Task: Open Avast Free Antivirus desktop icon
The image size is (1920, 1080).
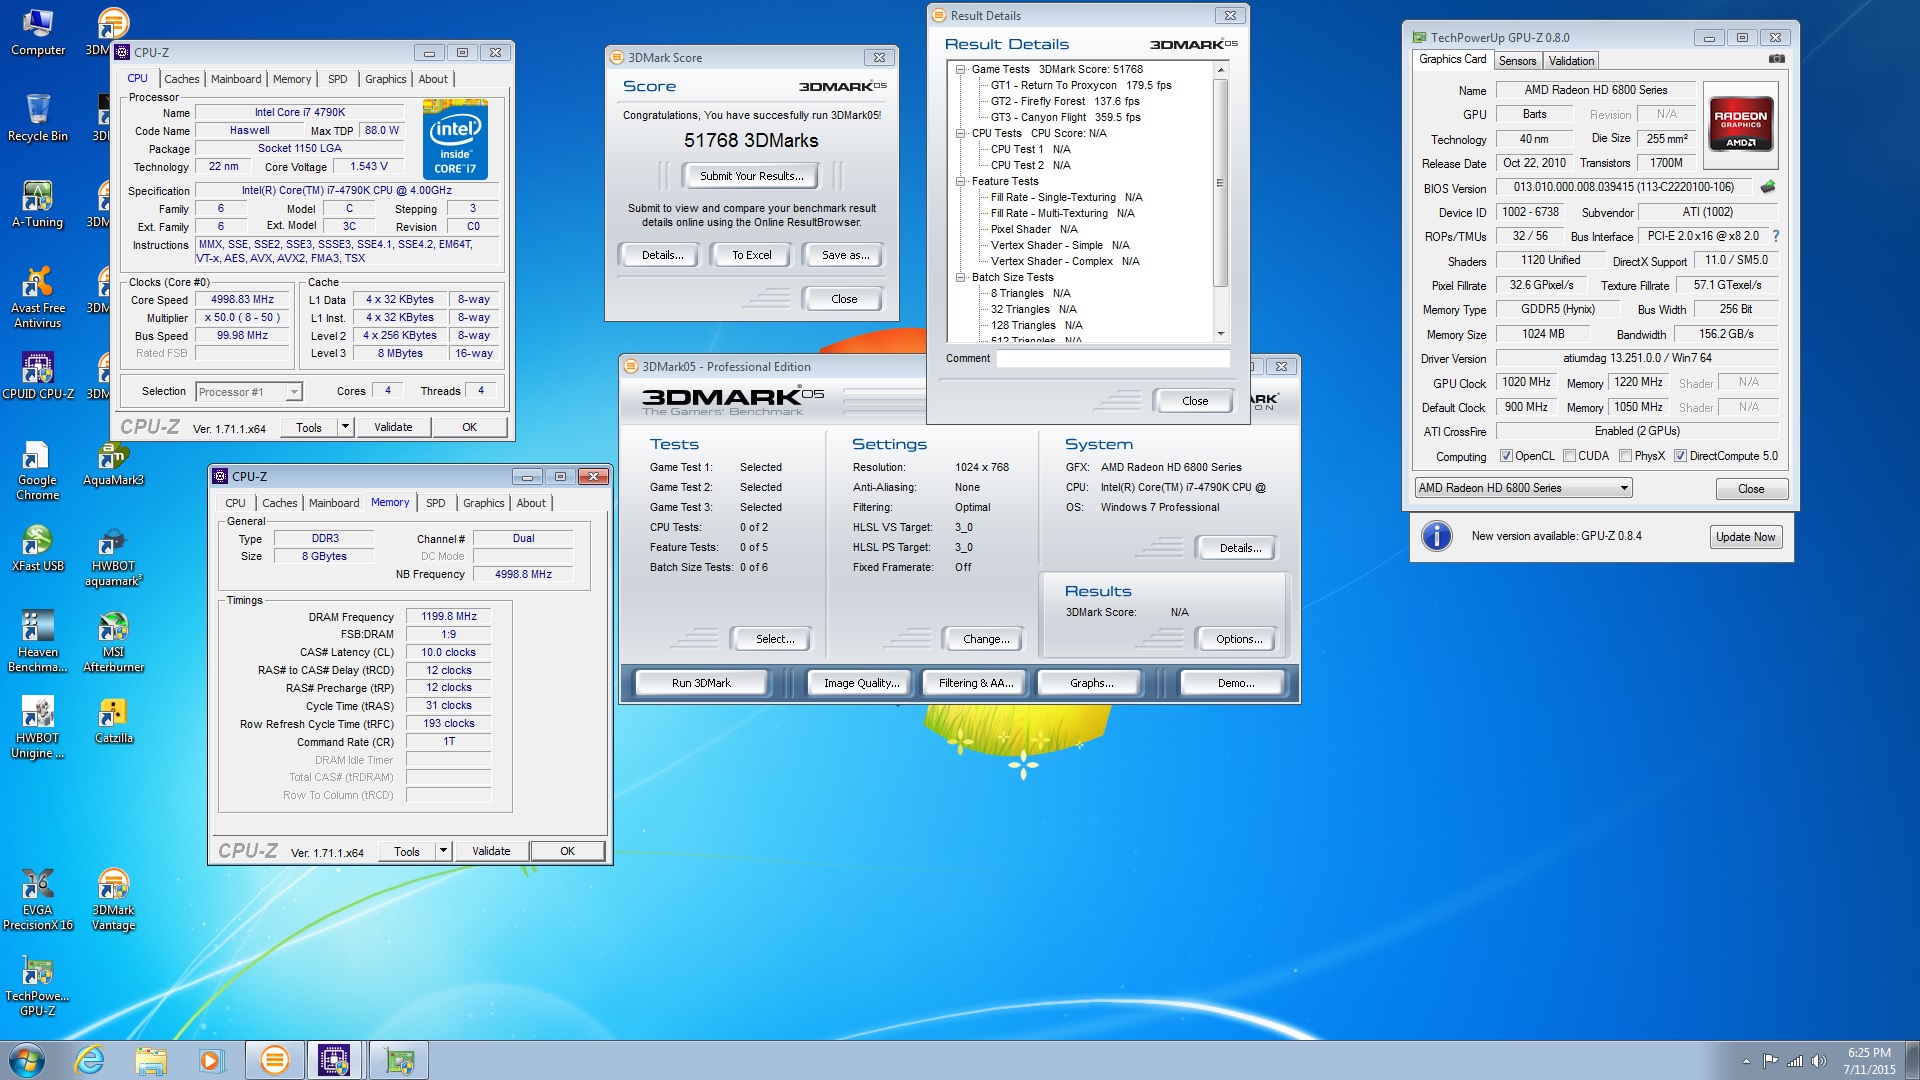Action: (38, 297)
